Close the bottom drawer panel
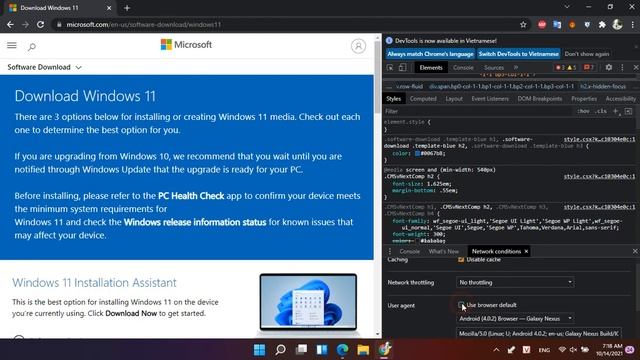 click(635, 251)
